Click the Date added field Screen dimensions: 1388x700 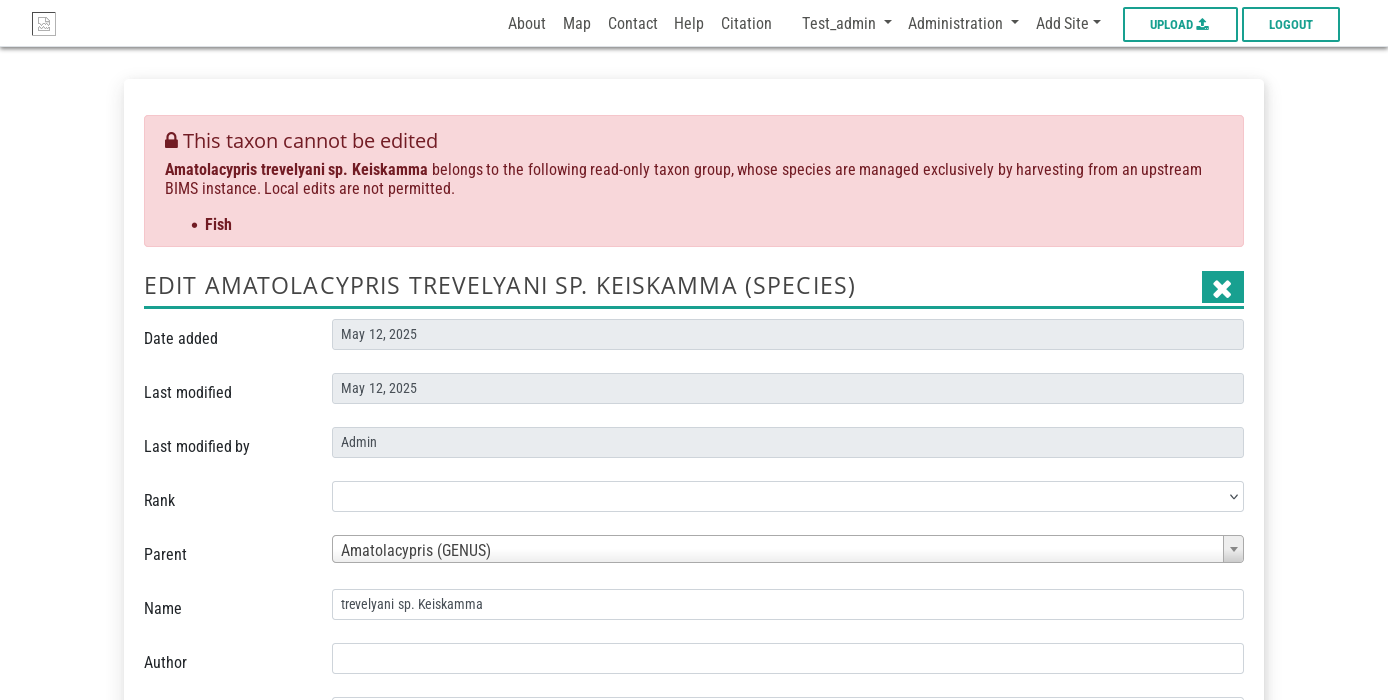788,334
